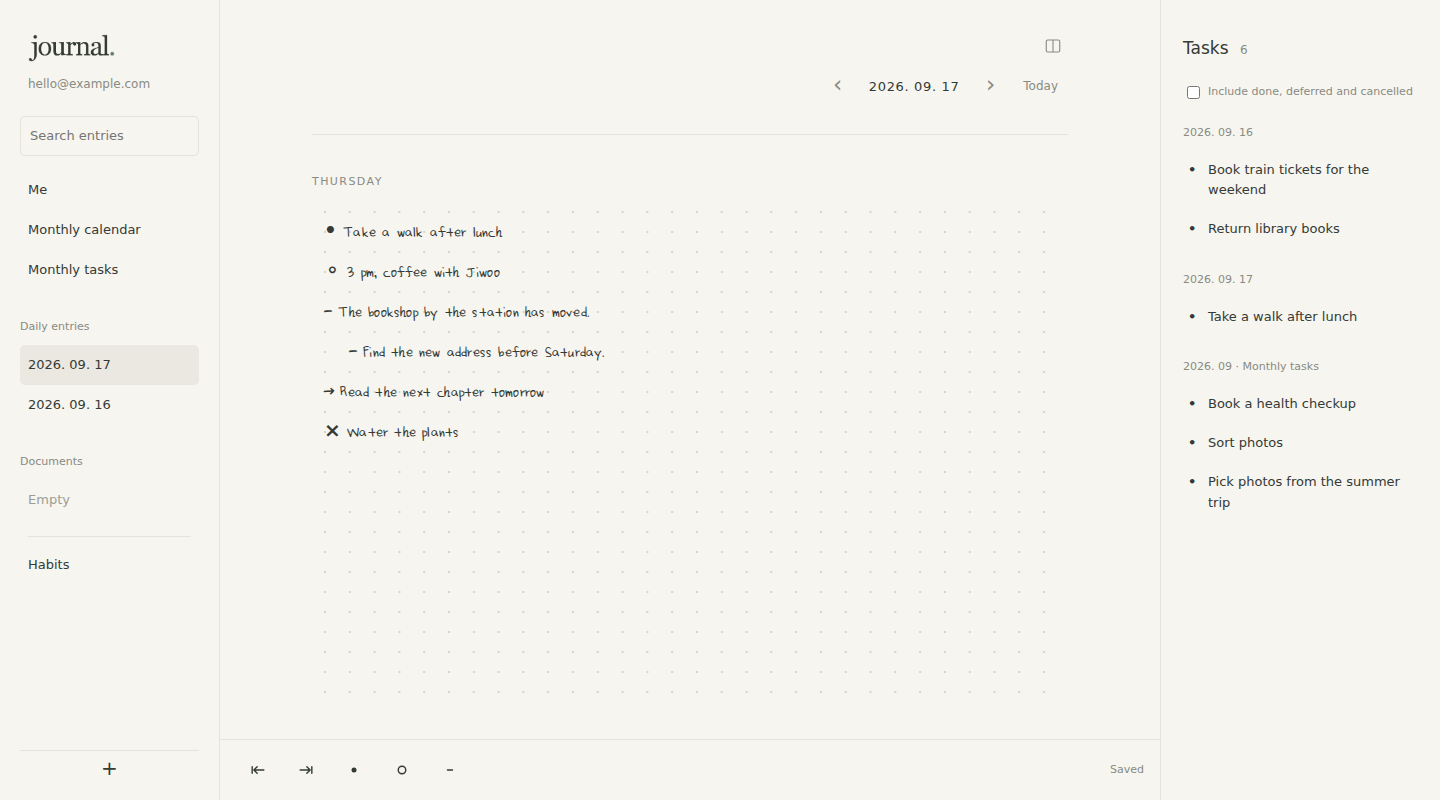
Task: Click the date 2026. 09. 17 in header
Action: coord(914,87)
